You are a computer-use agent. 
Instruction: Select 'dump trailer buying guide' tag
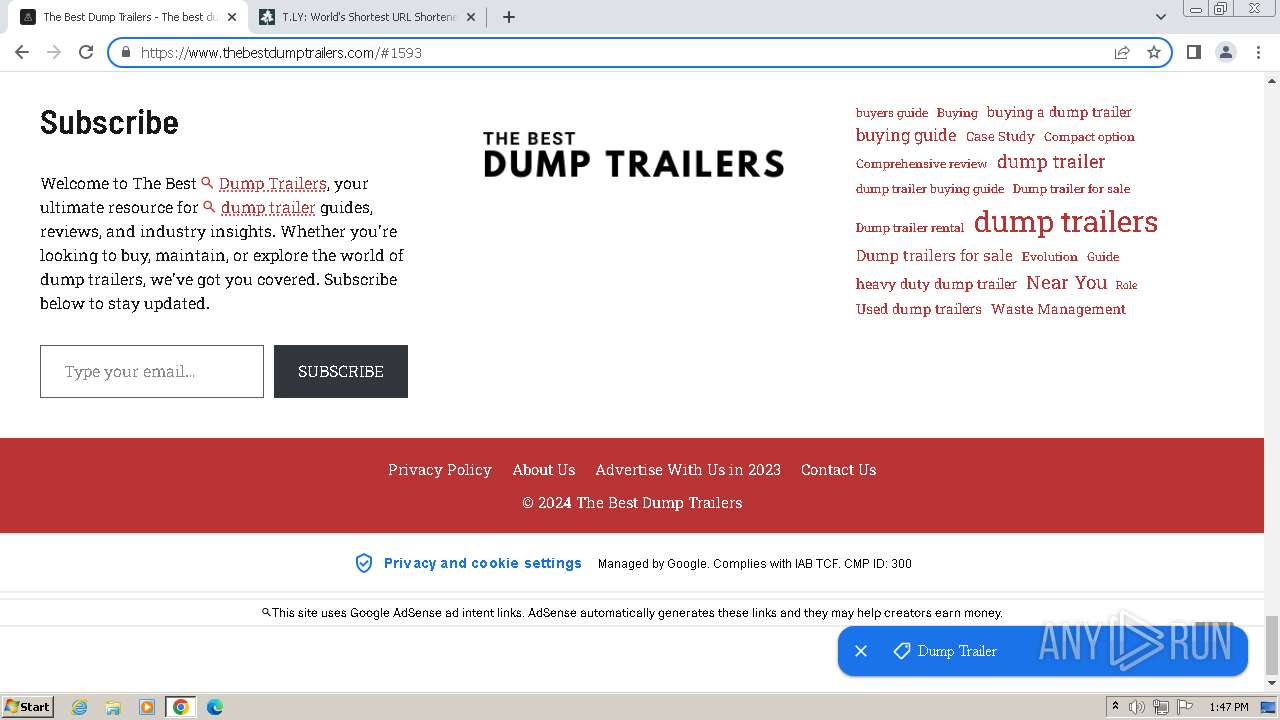pyautogui.click(x=930, y=189)
